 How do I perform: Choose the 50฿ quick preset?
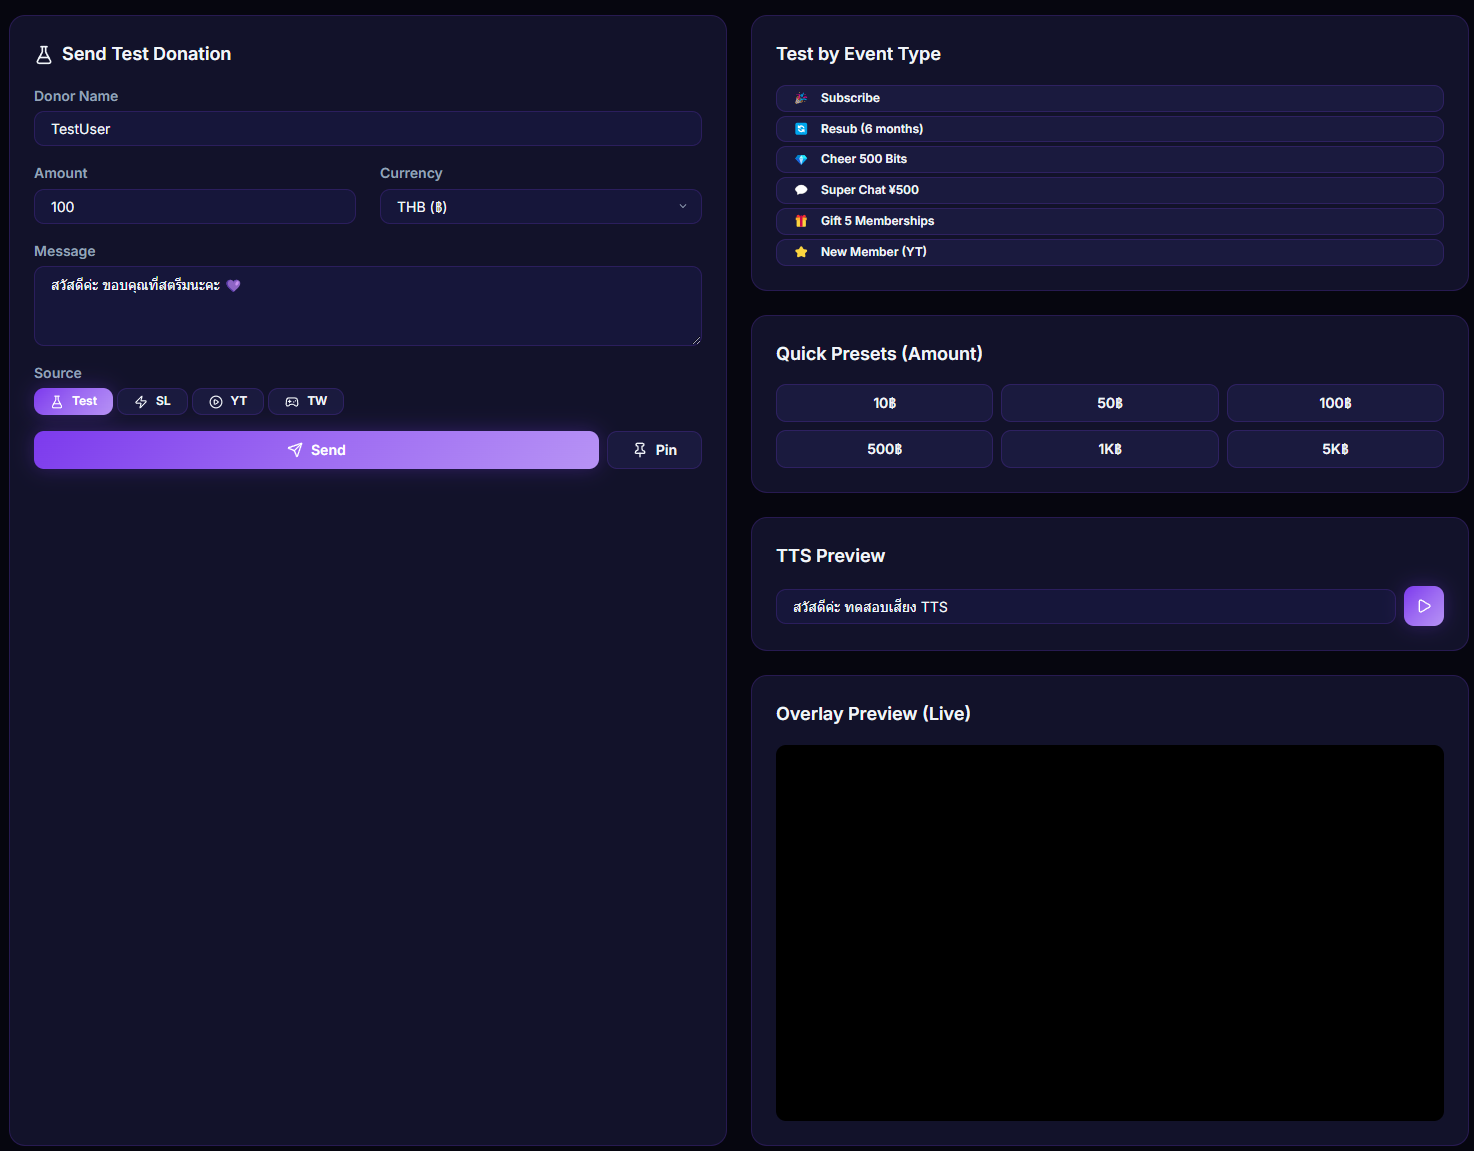1110,403
